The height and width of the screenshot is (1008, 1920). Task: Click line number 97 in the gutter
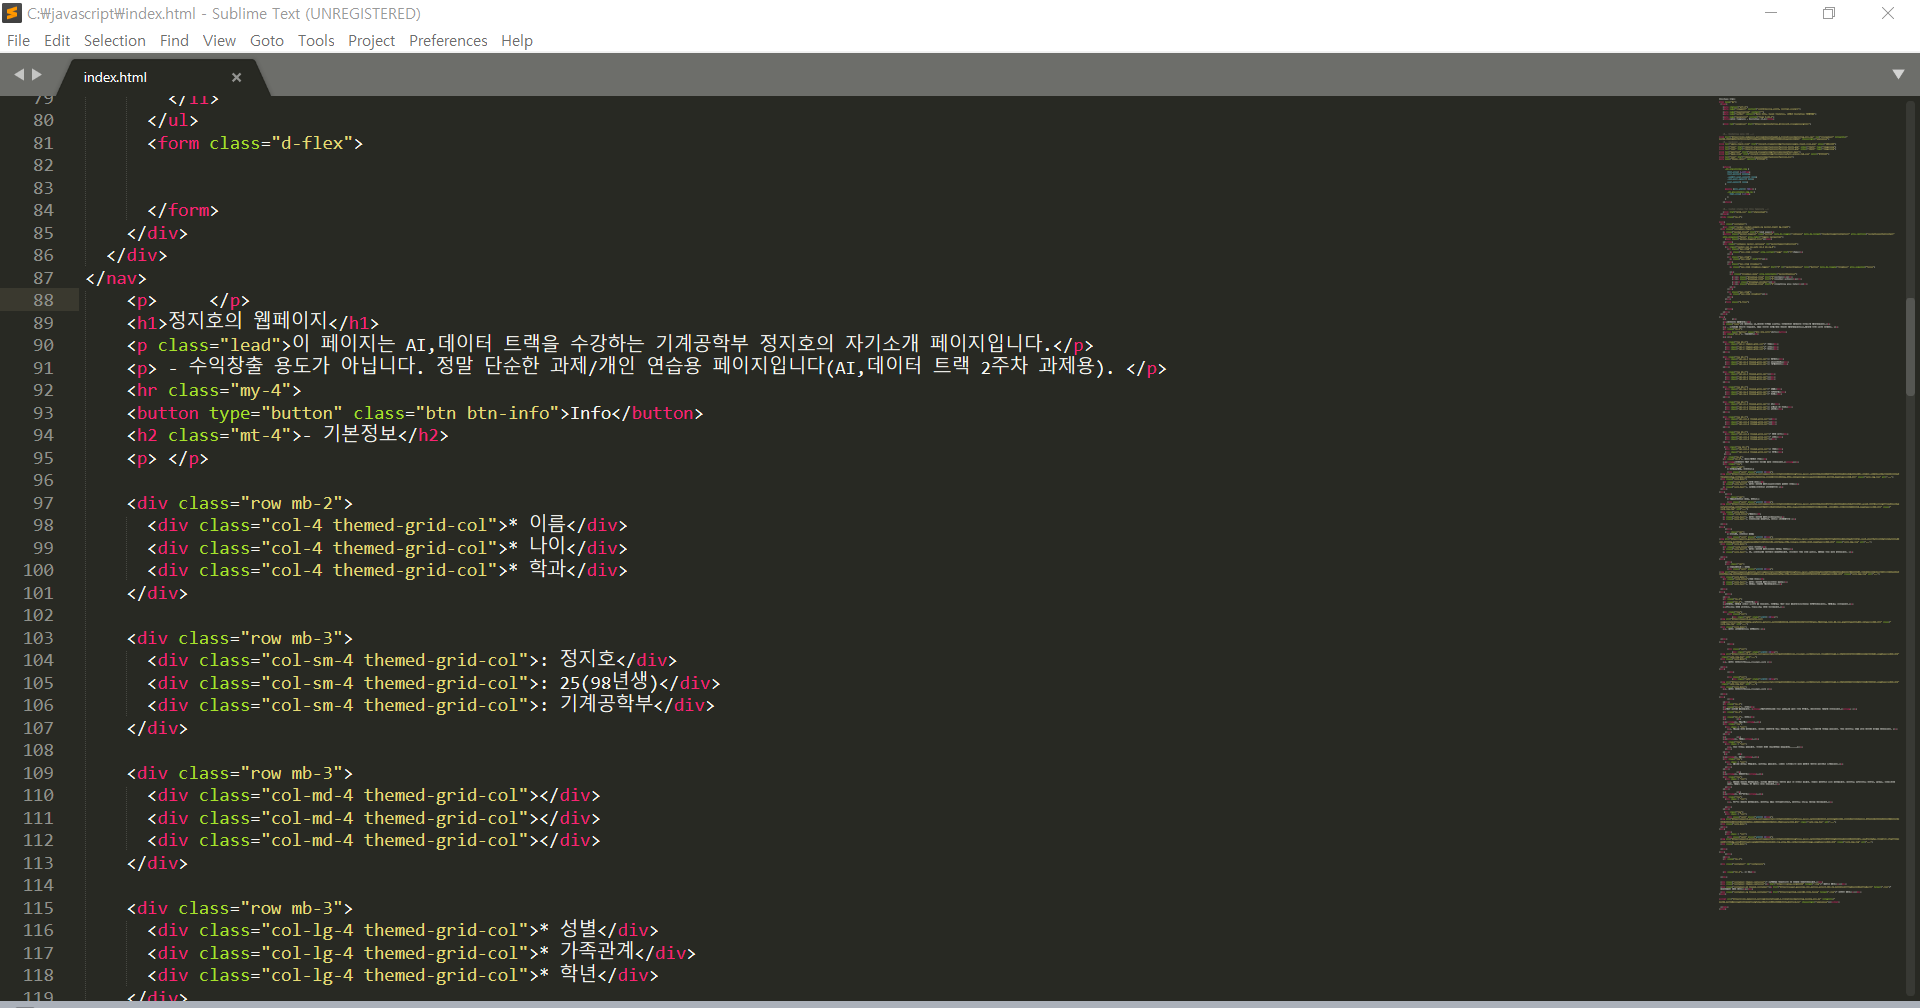[x=43, y=503]
